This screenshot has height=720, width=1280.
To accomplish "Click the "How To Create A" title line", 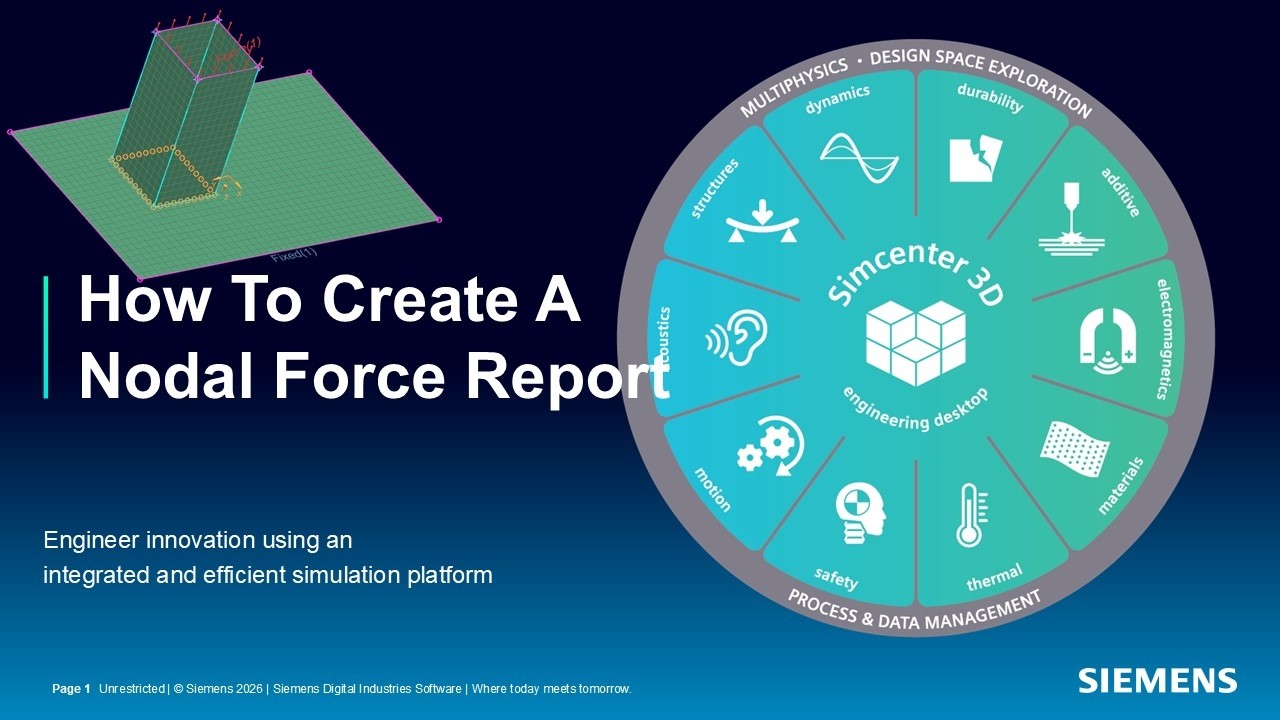I will [x=330, y=299].
